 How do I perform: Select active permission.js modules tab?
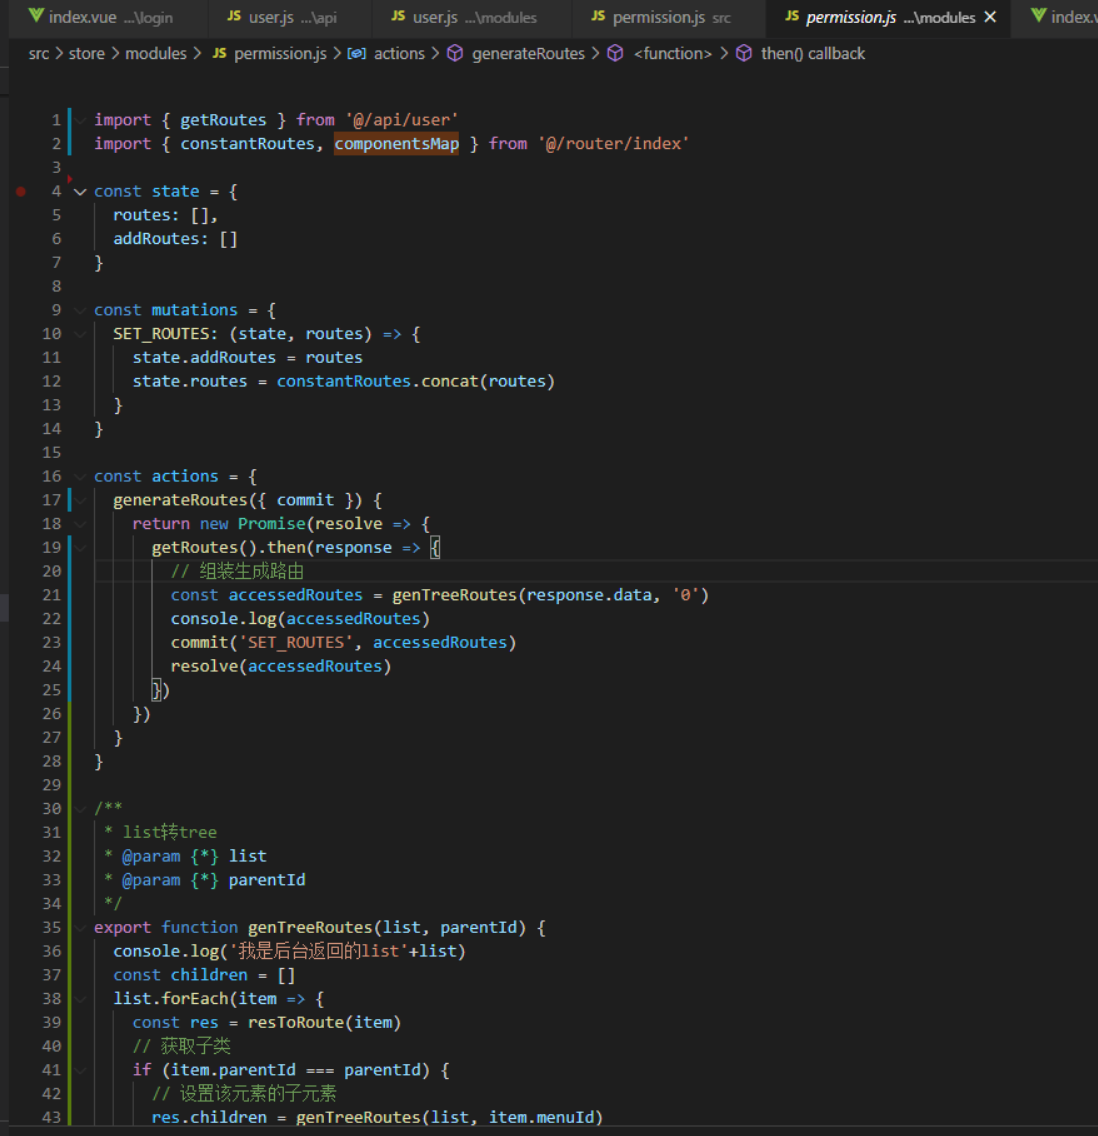pyautogui.click(x=889, y=17)
